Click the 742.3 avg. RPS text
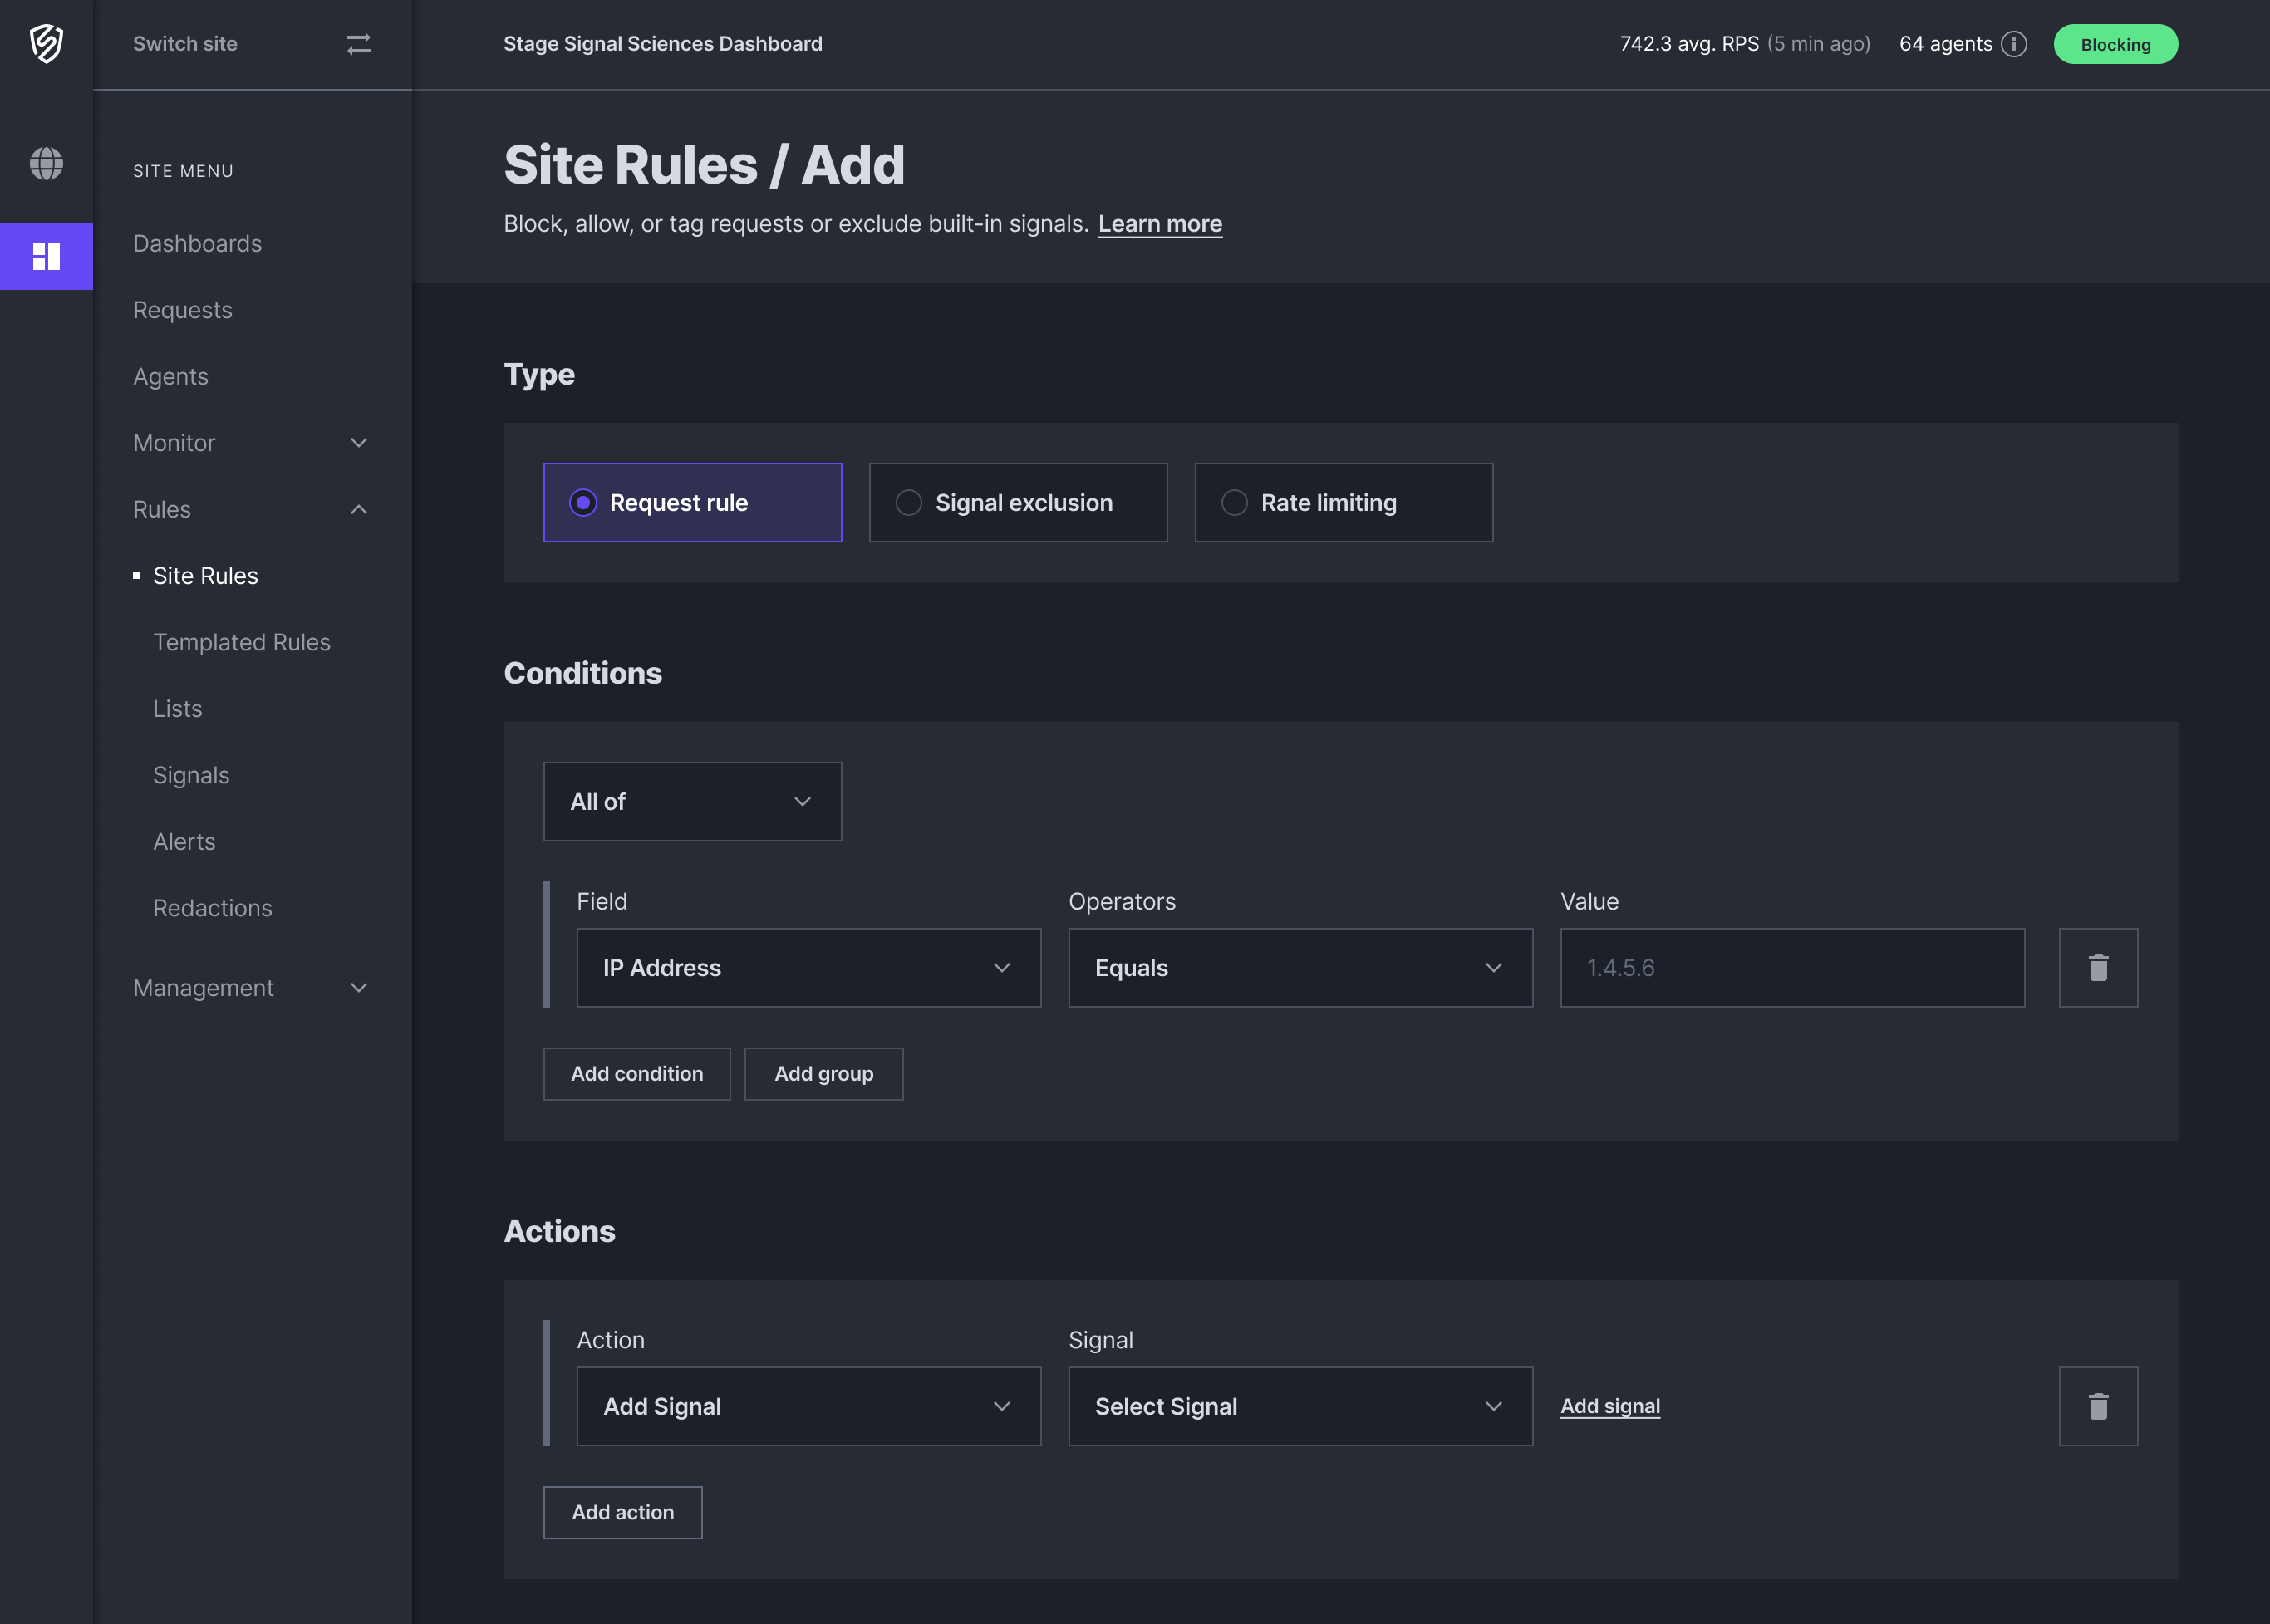2270x1624 pixels. pyautogui.click(x=1689, y=44)
